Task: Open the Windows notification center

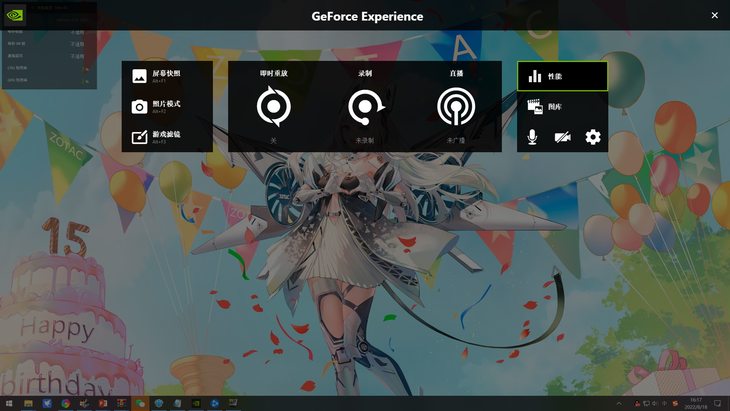Action: pyautogui.click(x=717, y=404)
